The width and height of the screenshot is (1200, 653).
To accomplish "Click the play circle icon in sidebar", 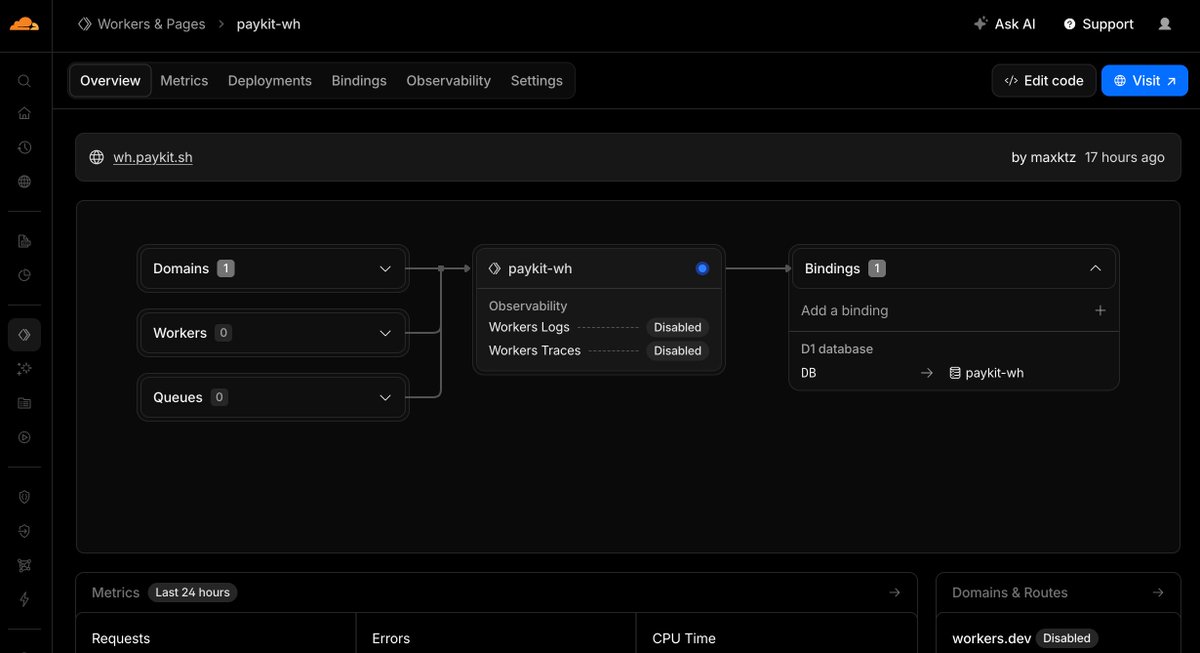I will 24,437.
